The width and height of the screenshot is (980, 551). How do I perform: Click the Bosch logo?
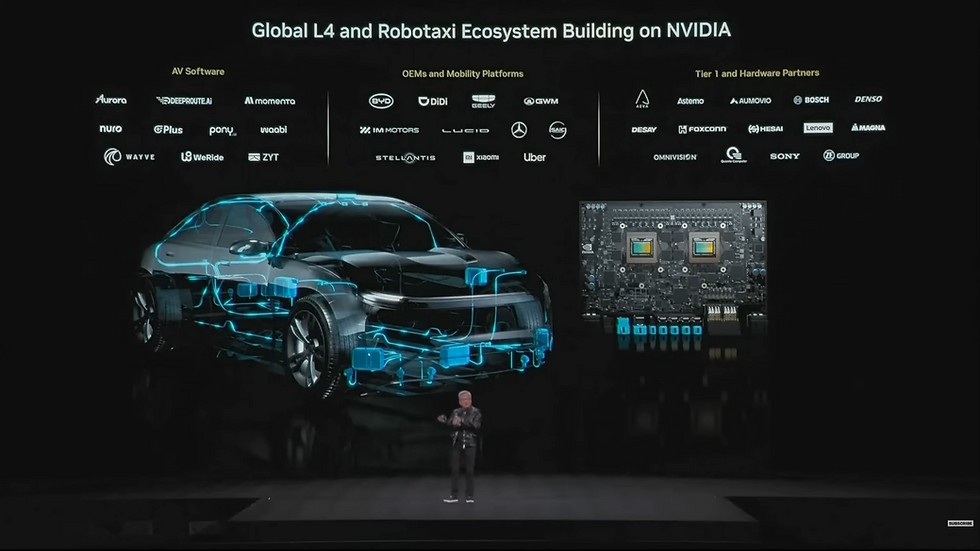(x=811, y=100)
